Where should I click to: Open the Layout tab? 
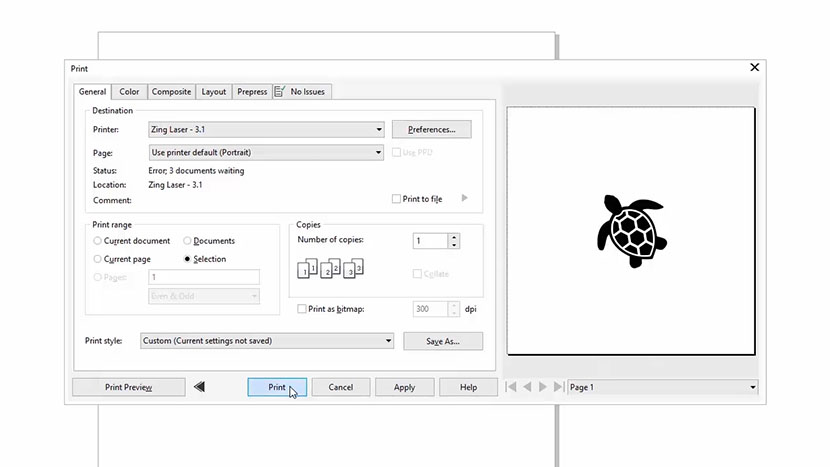(x=214, y=92)
